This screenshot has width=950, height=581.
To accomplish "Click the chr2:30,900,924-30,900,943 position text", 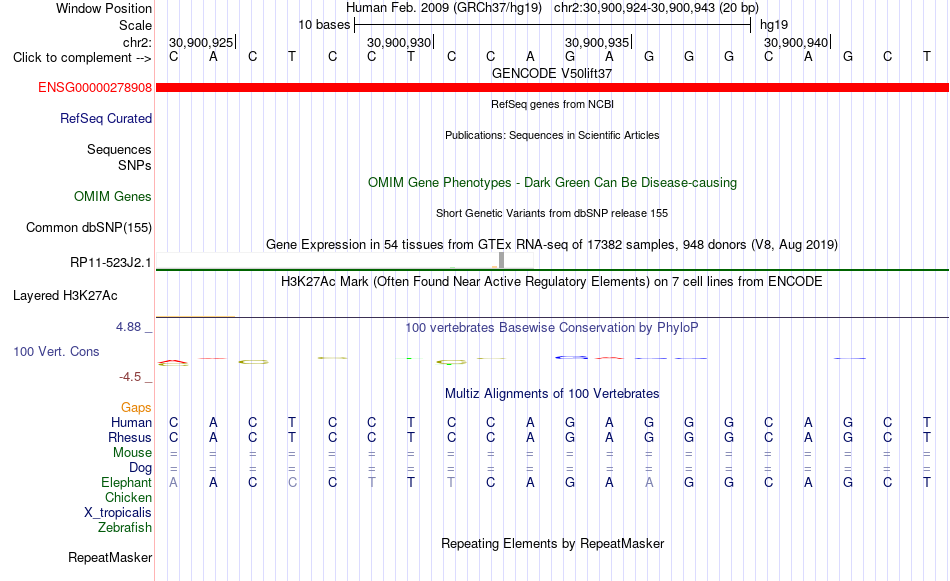I will pyautogui.click(x=656, y=8).
